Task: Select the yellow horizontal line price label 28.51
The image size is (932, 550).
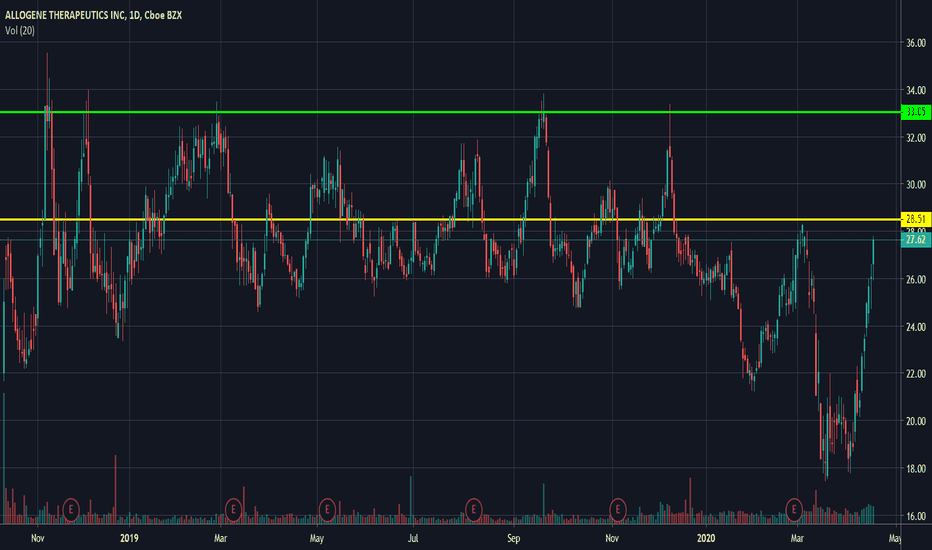Action: (916, 219)
